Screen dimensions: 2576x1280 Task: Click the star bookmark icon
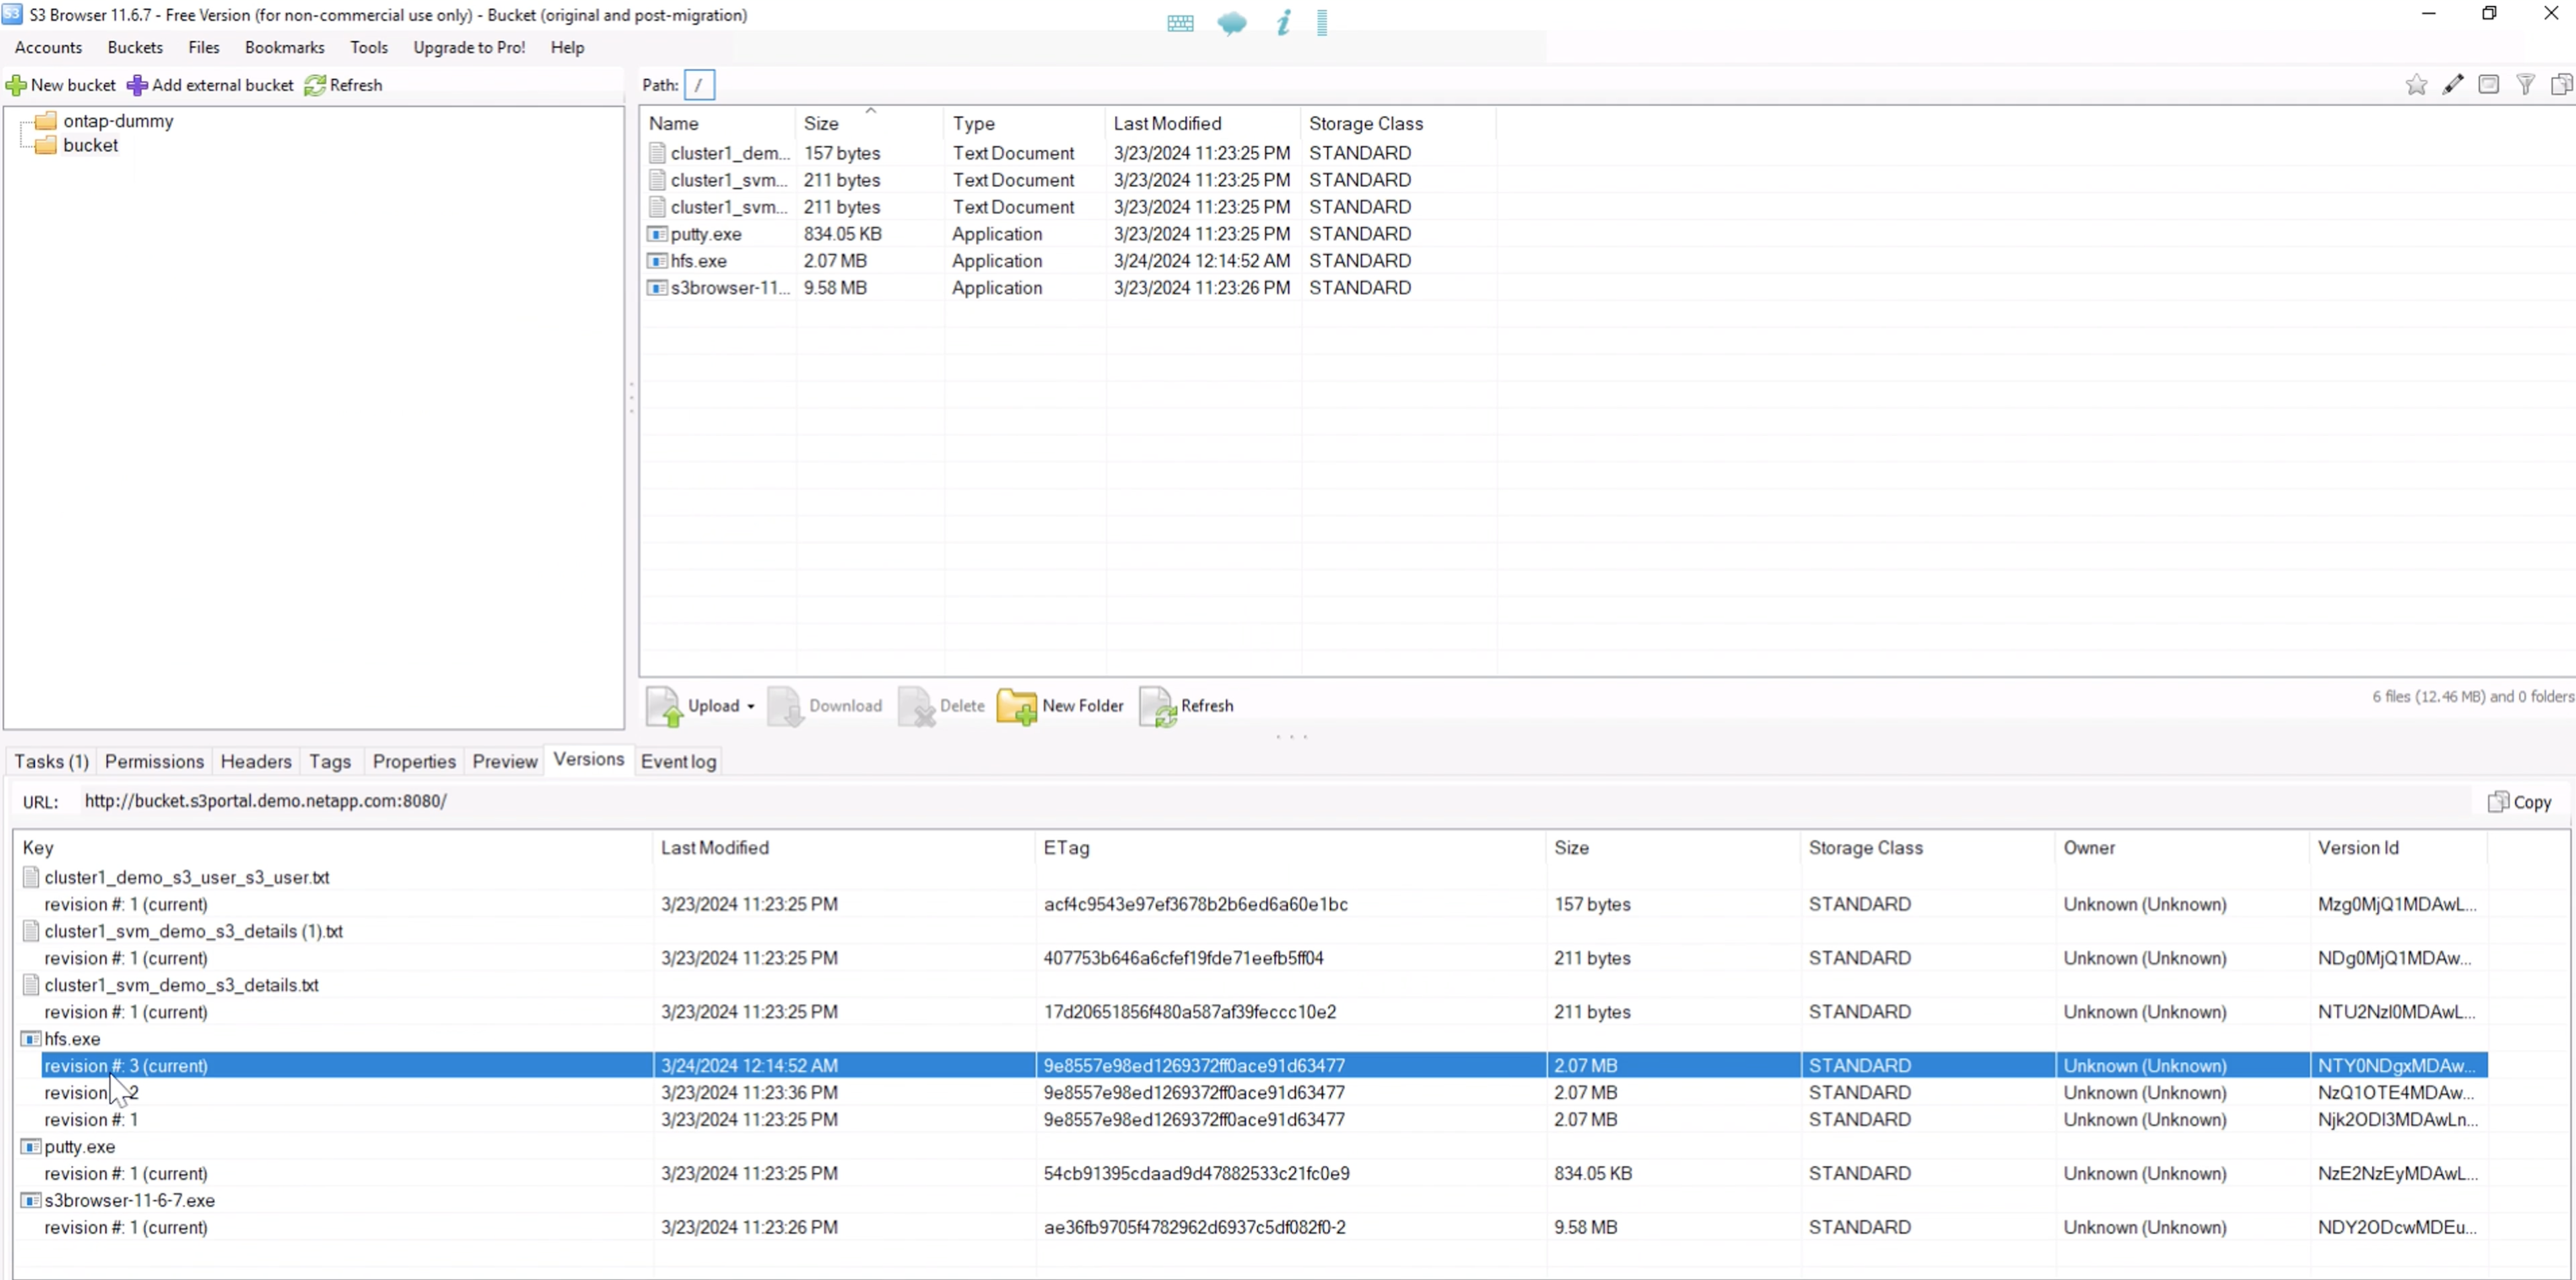pos(2416,85)
